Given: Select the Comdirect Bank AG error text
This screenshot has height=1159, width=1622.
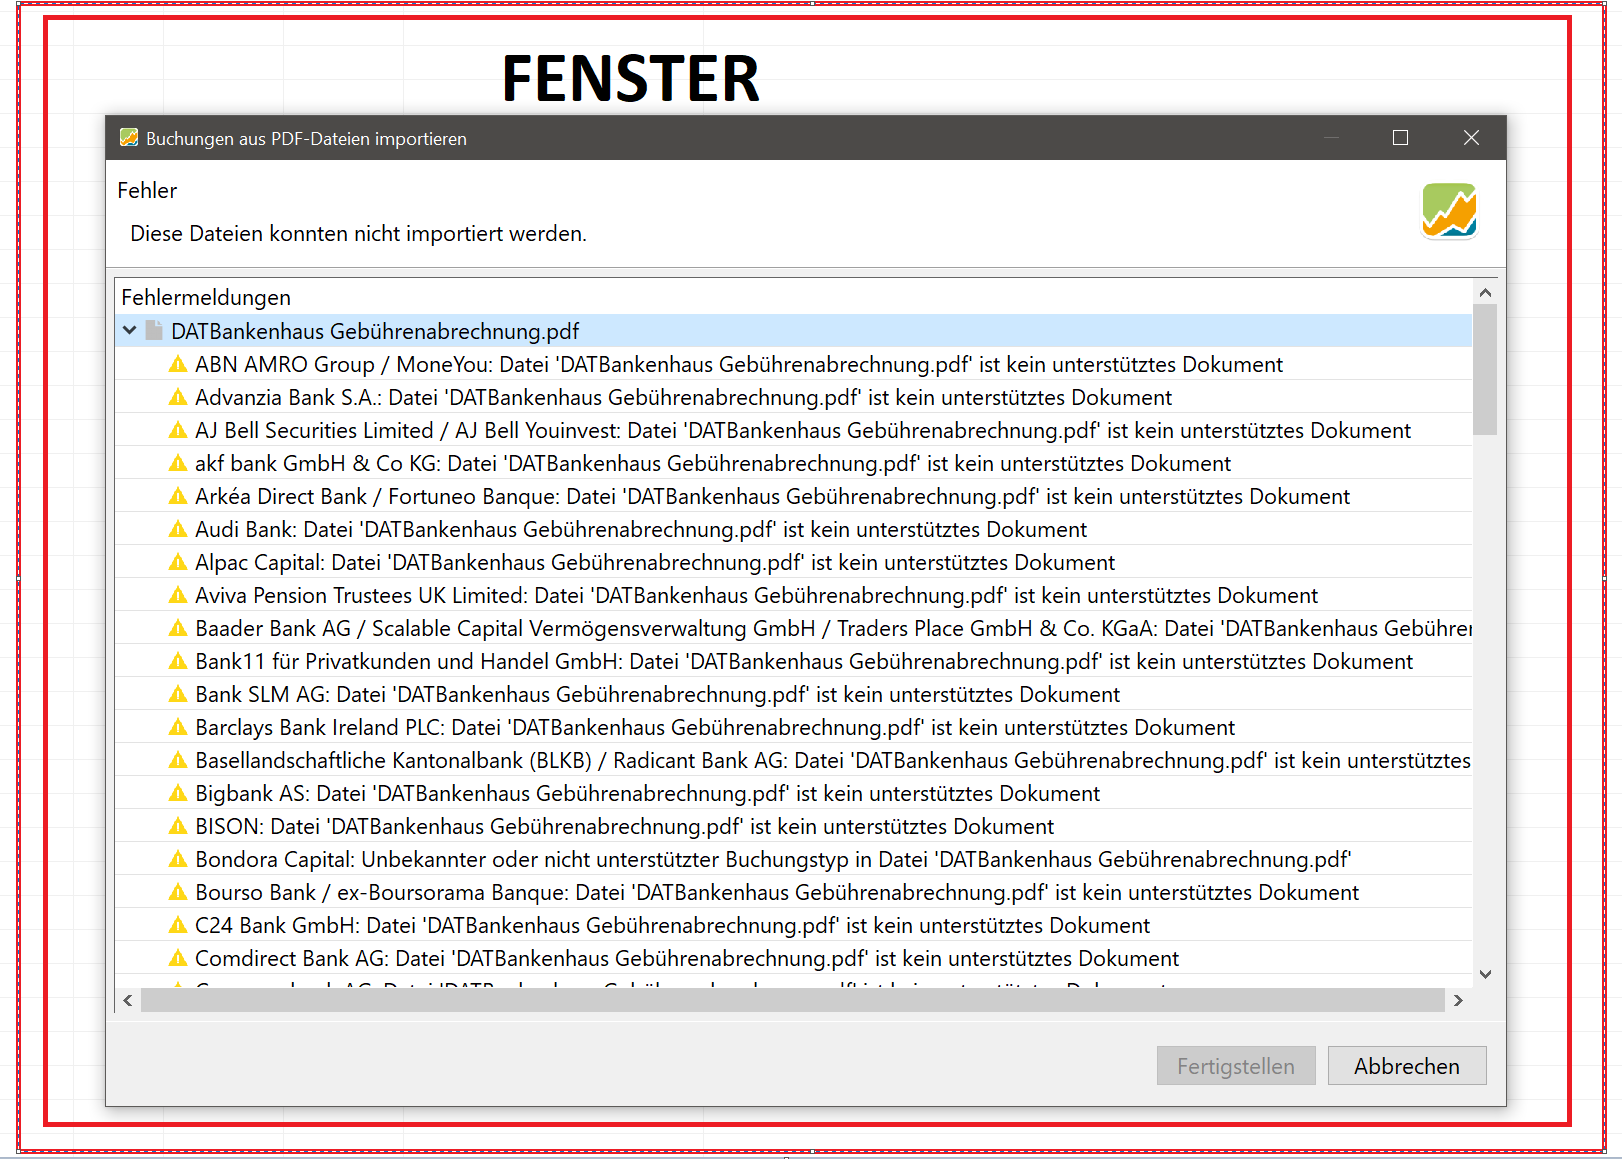Looking at the screenshot, I should pyautogui.click(x=687, y=958).
